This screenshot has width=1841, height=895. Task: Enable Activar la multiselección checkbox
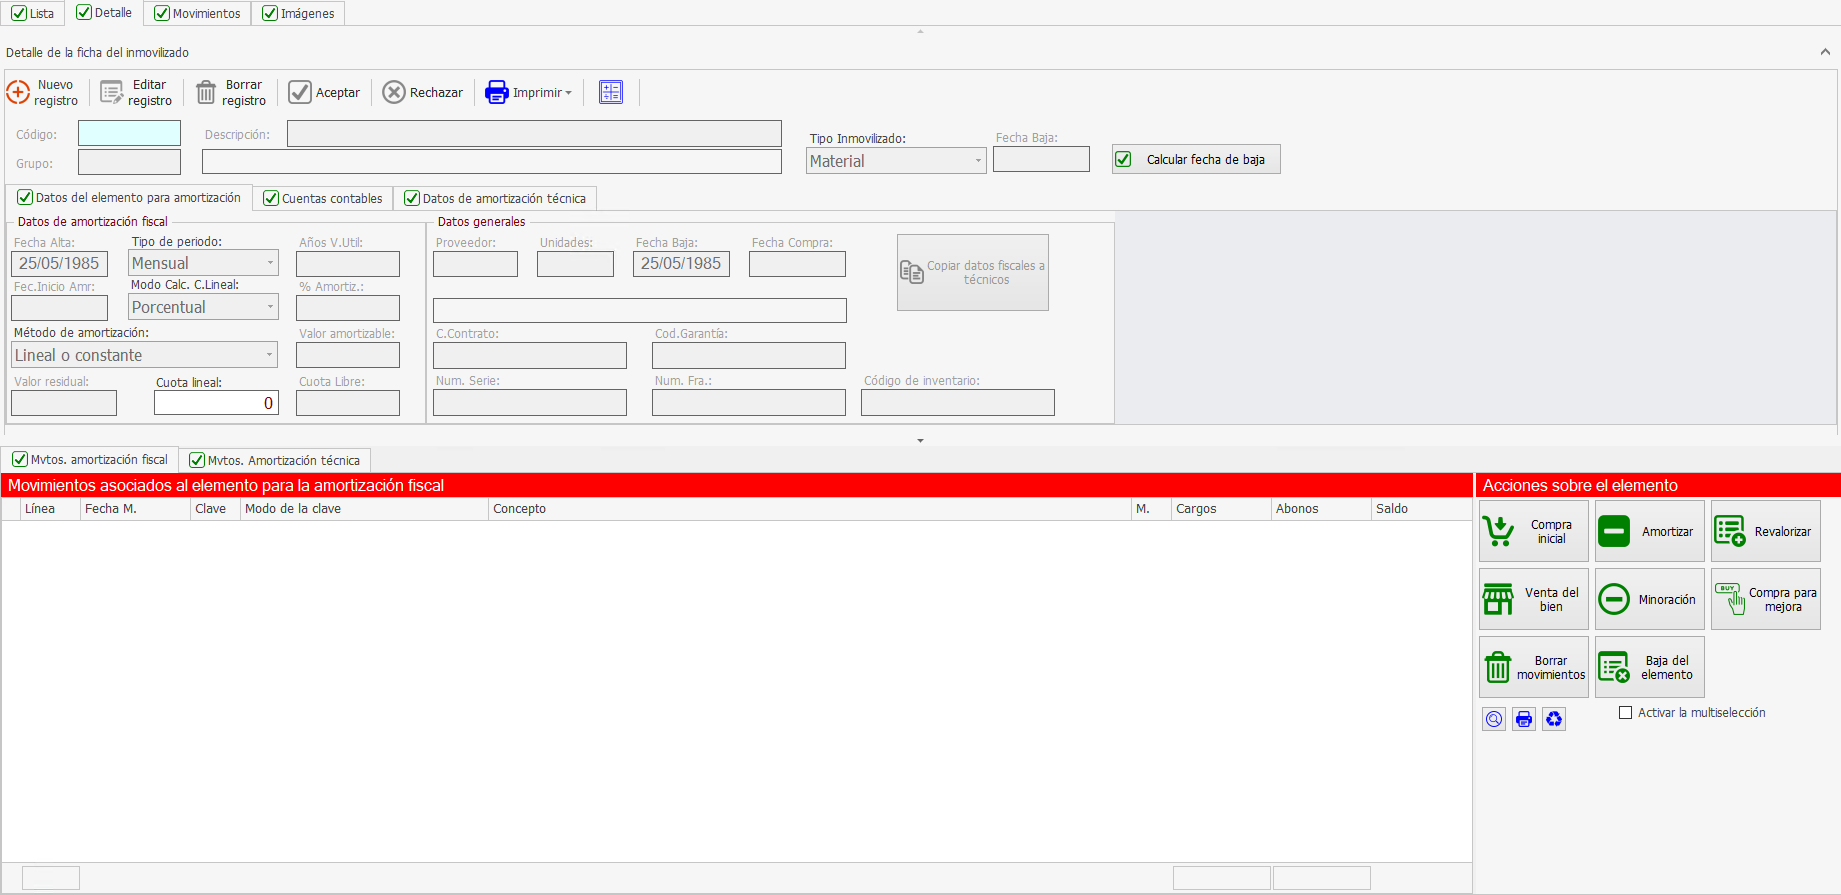click(1626, 713)
